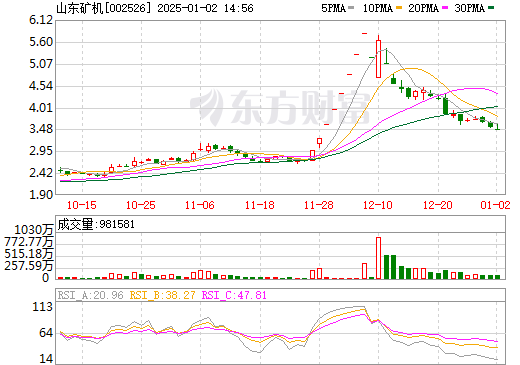Click the 2.95 price axis label
520x365 pixels.
[41, 151]
